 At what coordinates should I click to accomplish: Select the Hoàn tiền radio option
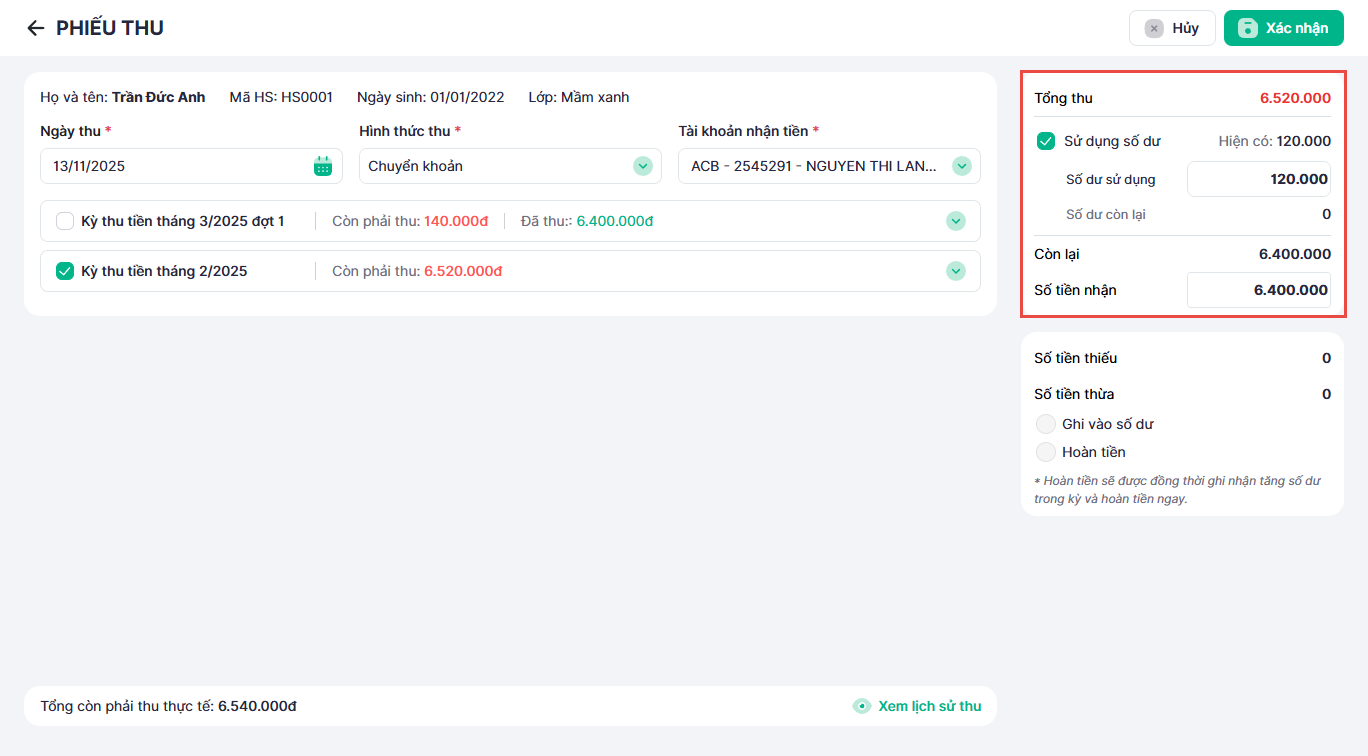pos(1046,452)
